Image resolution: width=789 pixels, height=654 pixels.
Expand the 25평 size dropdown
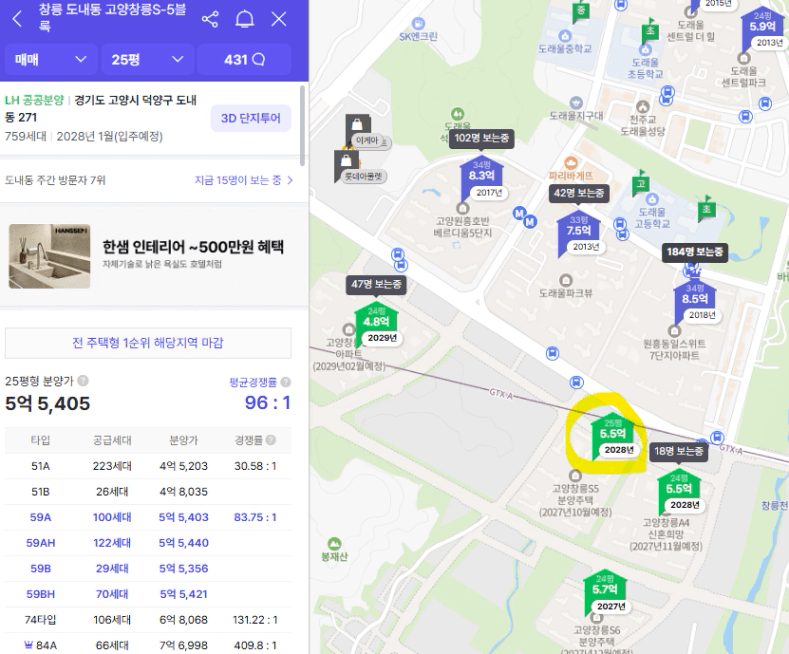coord(149,60)
